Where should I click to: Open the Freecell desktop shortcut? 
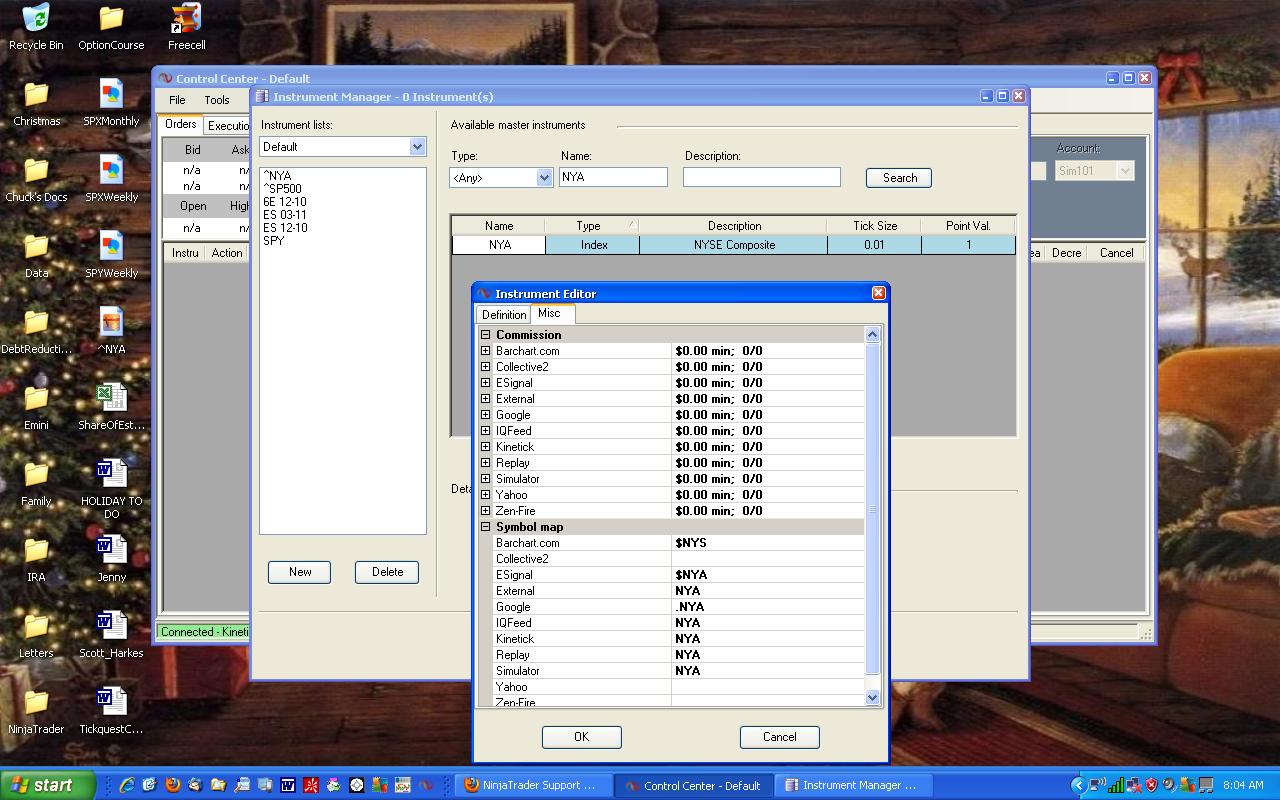pyautogui.click(x=186, y=20)
